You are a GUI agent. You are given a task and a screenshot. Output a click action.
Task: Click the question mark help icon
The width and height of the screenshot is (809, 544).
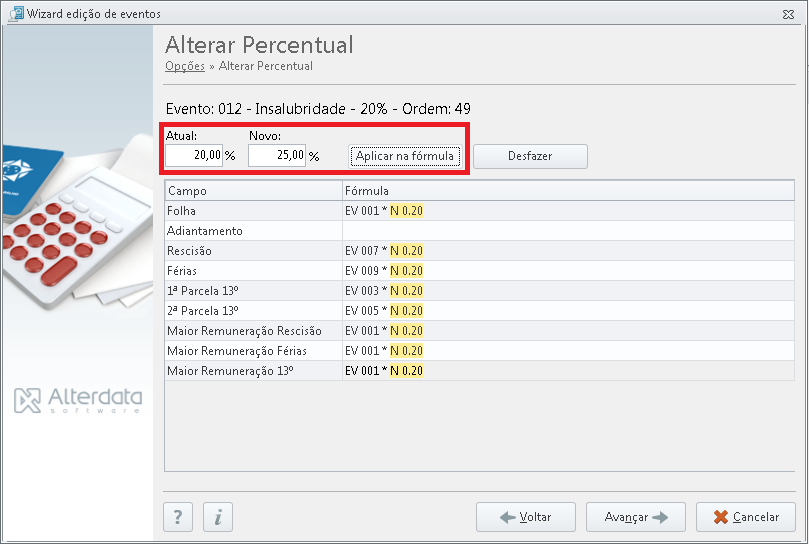[178, 517]
